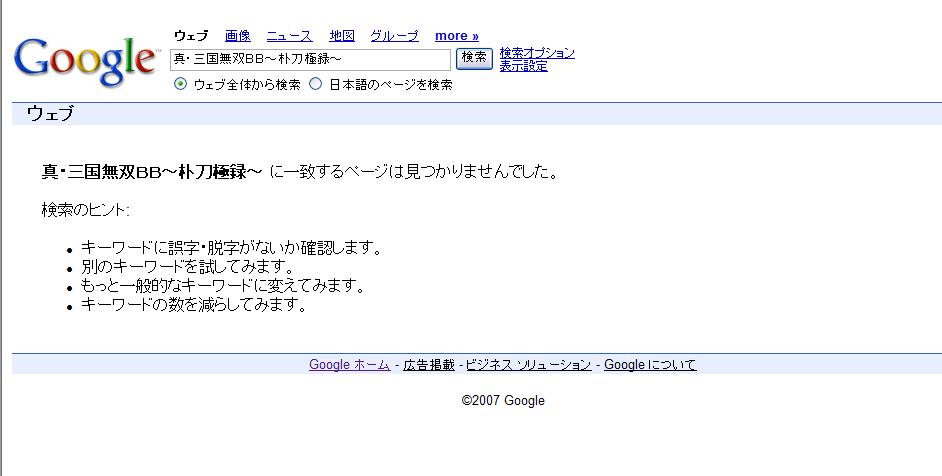The height and width of the screenshot is (476, 942).
Task: Click the 検索 search button
Action: pos(474,58)
